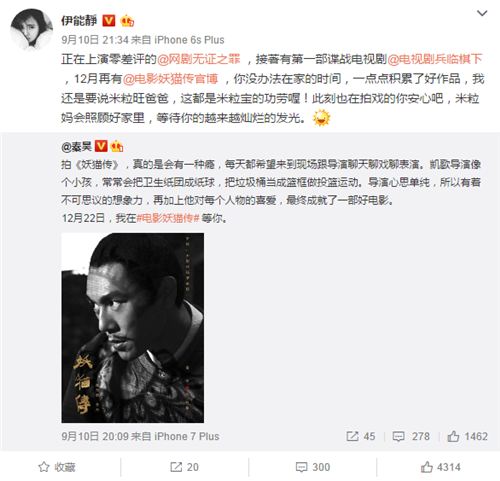Click the member crown icon beside 伊能静
500x481 pixels.
(127, 21)
